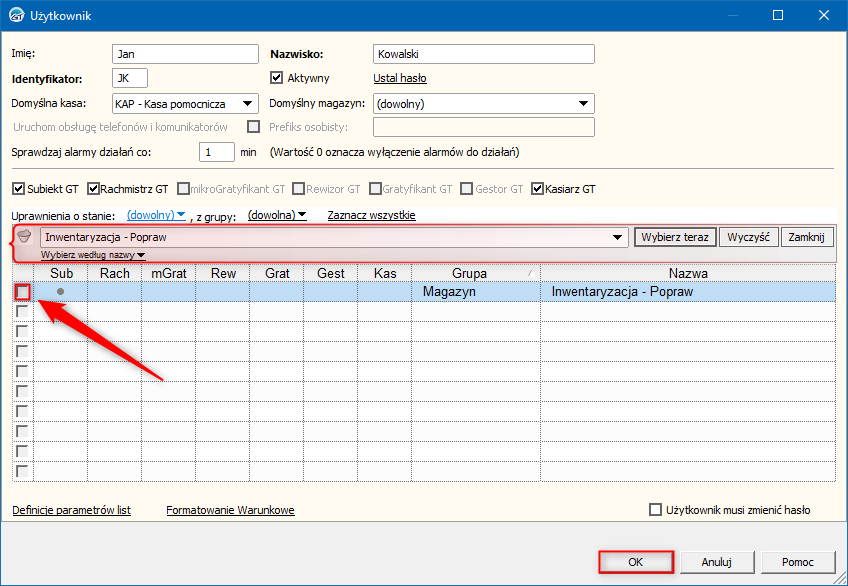Click the Użytkownik window app icon
Image resolution: width=848 pixels, height=586 pixels.
16,15
